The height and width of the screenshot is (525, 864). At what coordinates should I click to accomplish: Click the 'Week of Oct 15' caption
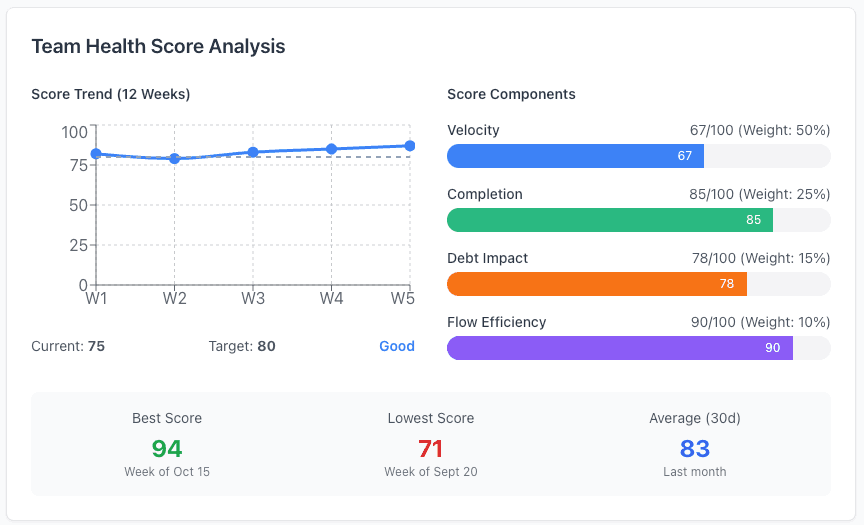tap(167, 471)
